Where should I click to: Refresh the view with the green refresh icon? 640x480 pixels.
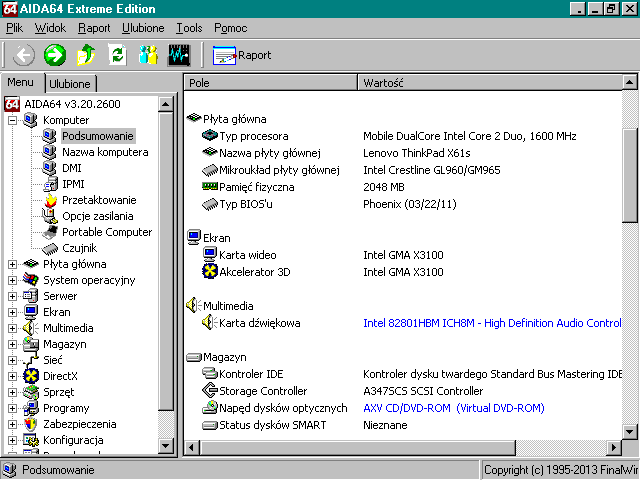(x=117, y=55)
